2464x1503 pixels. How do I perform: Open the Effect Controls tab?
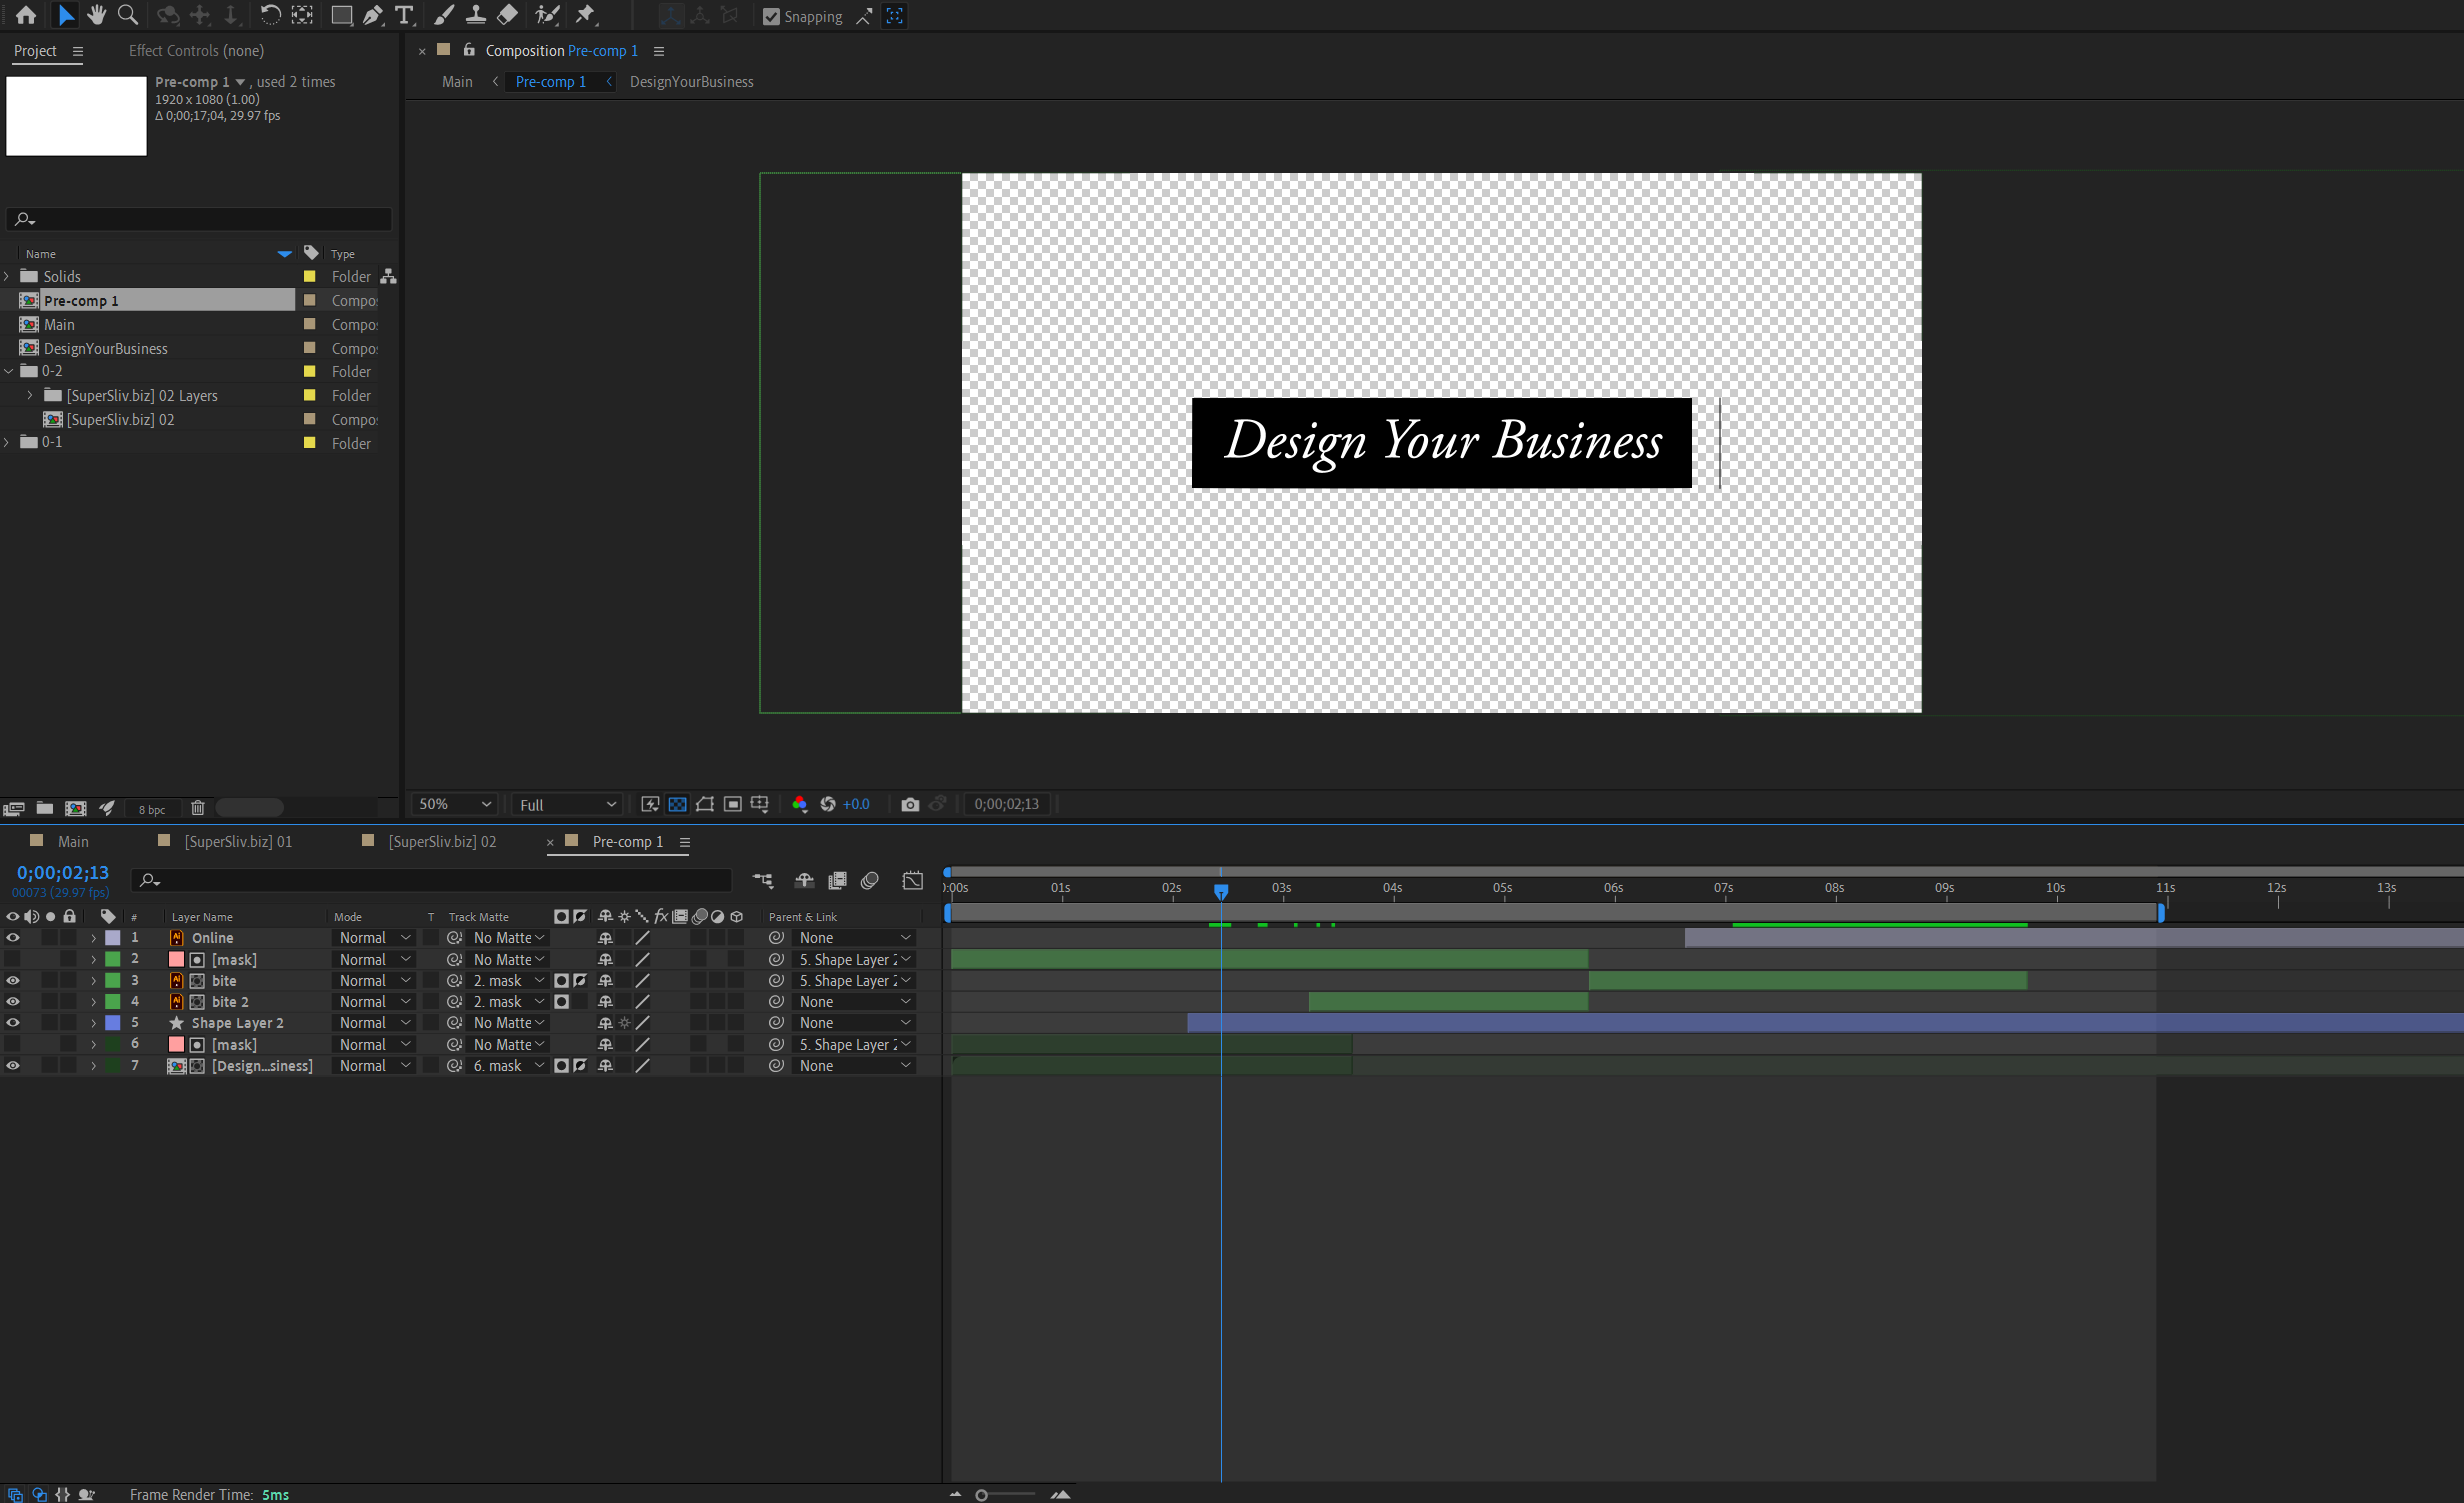point(196,50)
